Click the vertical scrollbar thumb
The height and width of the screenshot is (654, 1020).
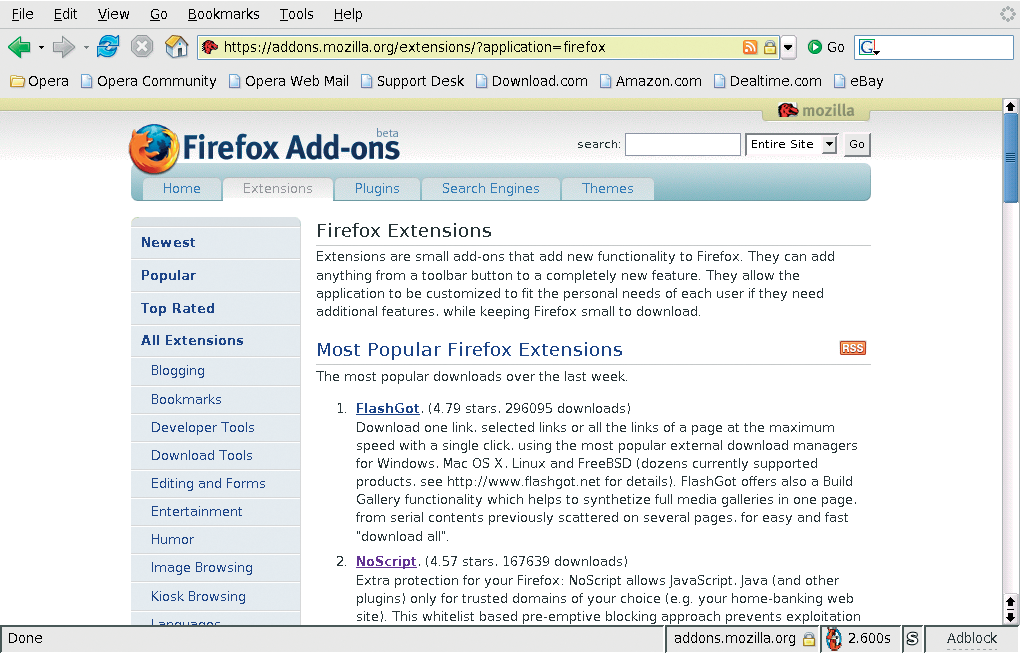tap(1010, 158)
